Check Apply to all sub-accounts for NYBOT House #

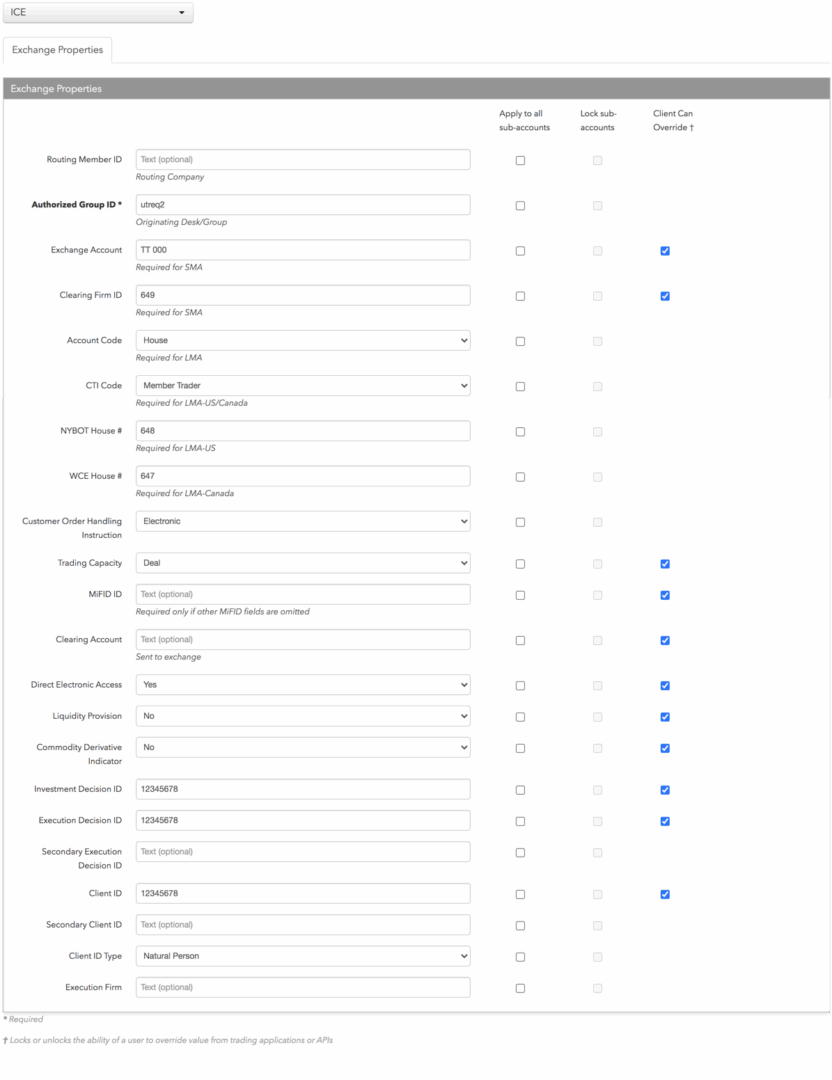521,432
